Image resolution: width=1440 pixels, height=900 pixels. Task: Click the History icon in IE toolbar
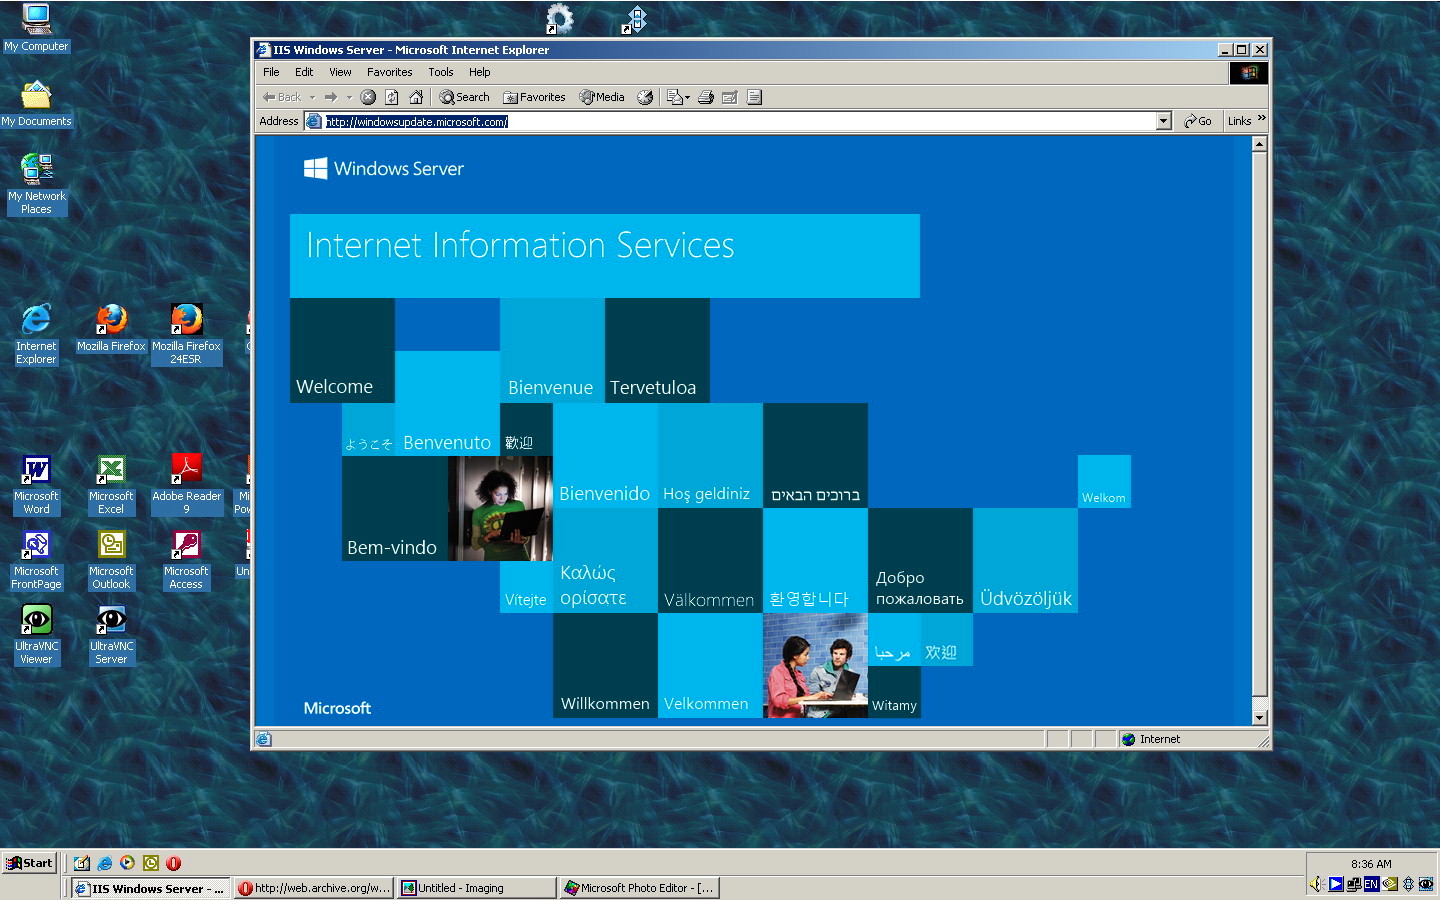[x=645, y=97]
